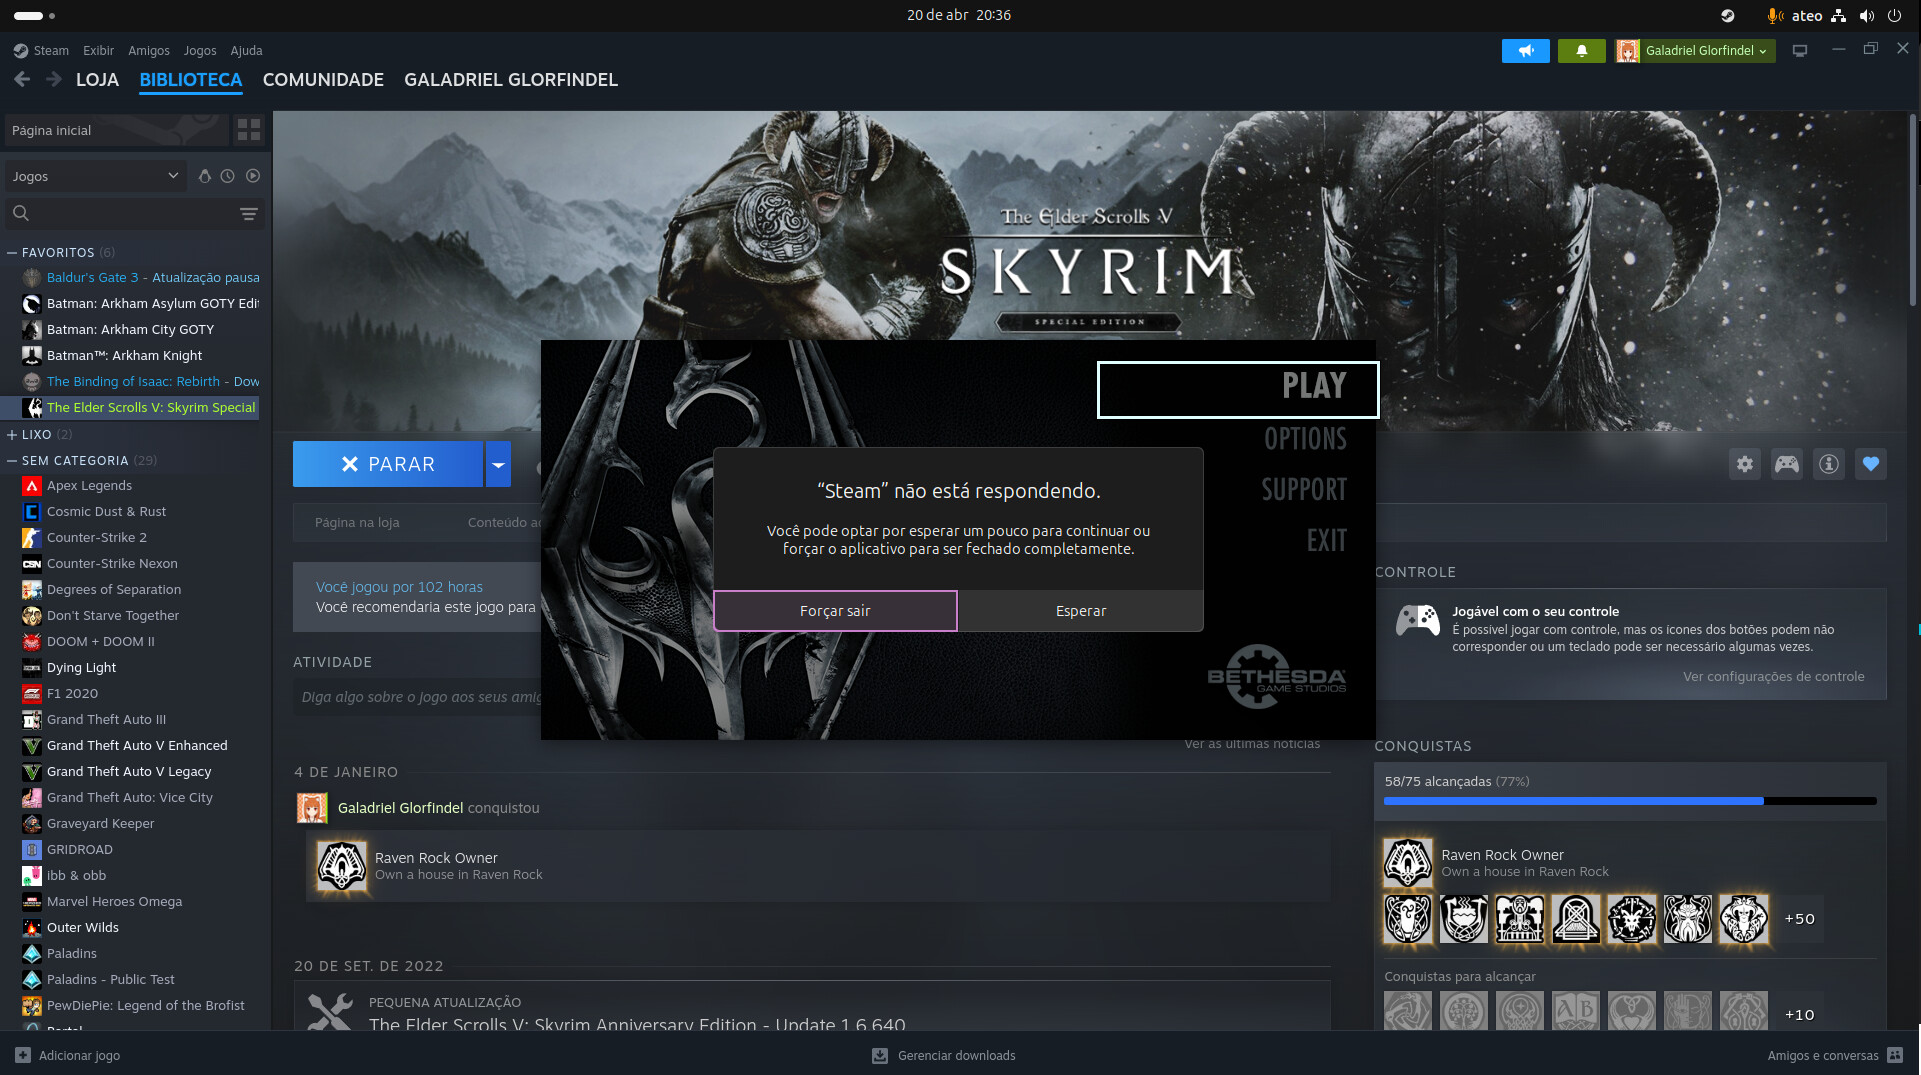
Task: Open the Exibir menu
Action: (x=98, y=51)
